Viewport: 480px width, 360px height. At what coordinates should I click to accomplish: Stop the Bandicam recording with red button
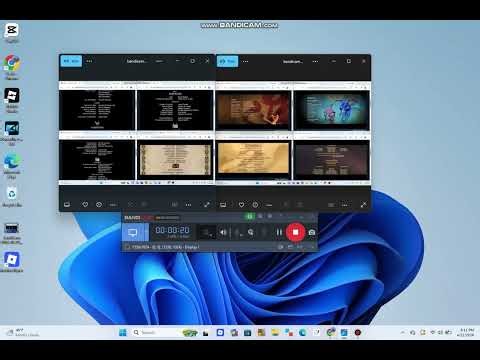point(295,232)
